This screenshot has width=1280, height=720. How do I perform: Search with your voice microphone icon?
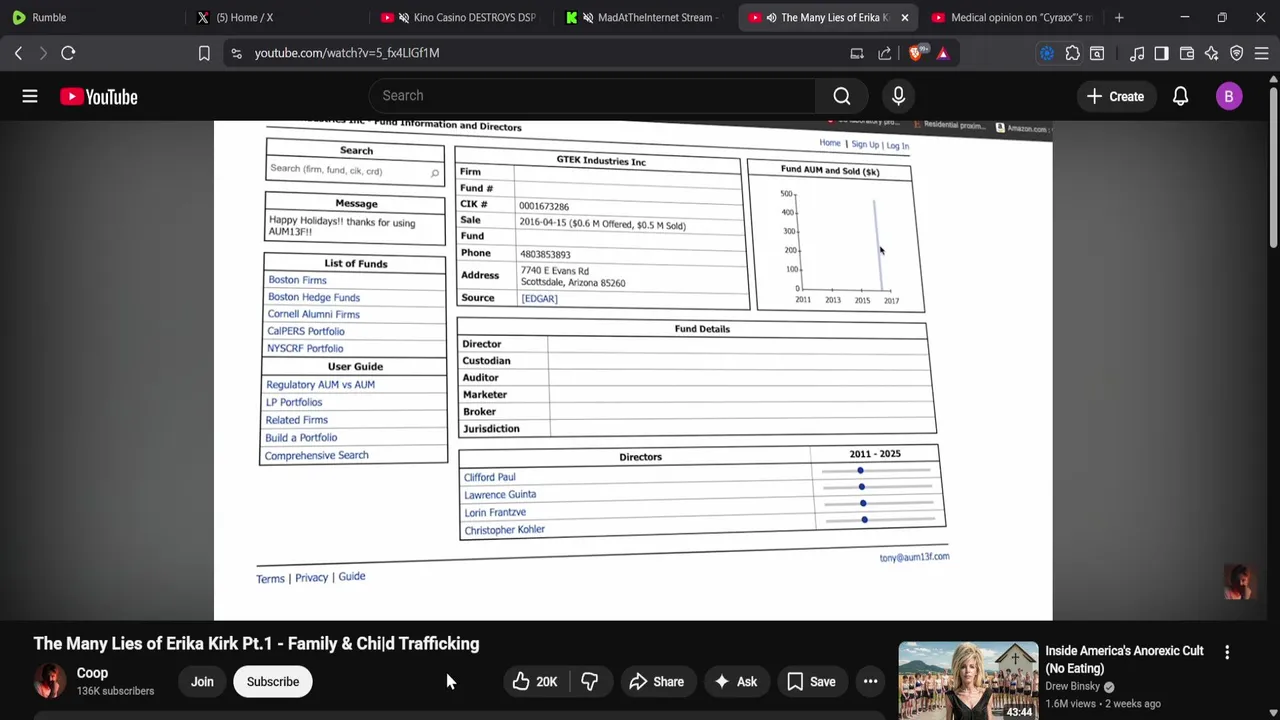click(x=898, y=96)
